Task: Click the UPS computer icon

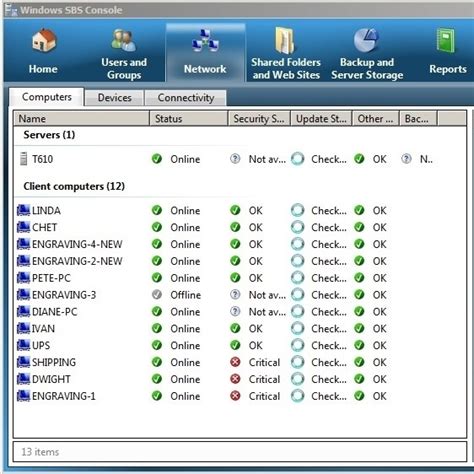Action: [x=23, y=345]
